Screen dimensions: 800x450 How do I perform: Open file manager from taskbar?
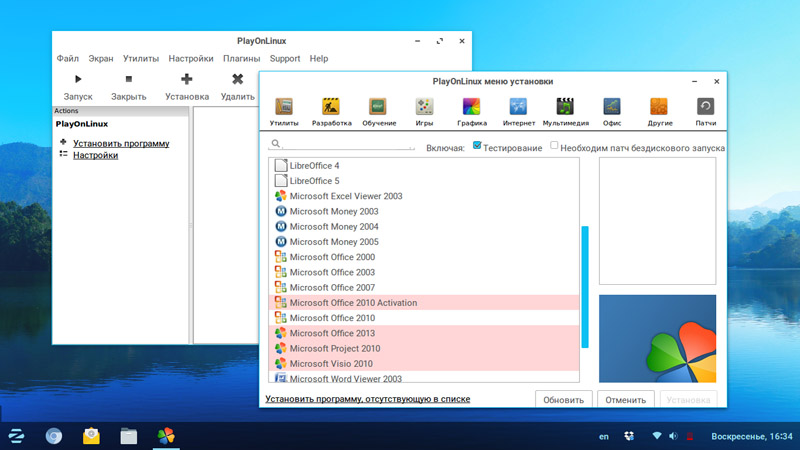pyautogui.click(x=129, y=436)
